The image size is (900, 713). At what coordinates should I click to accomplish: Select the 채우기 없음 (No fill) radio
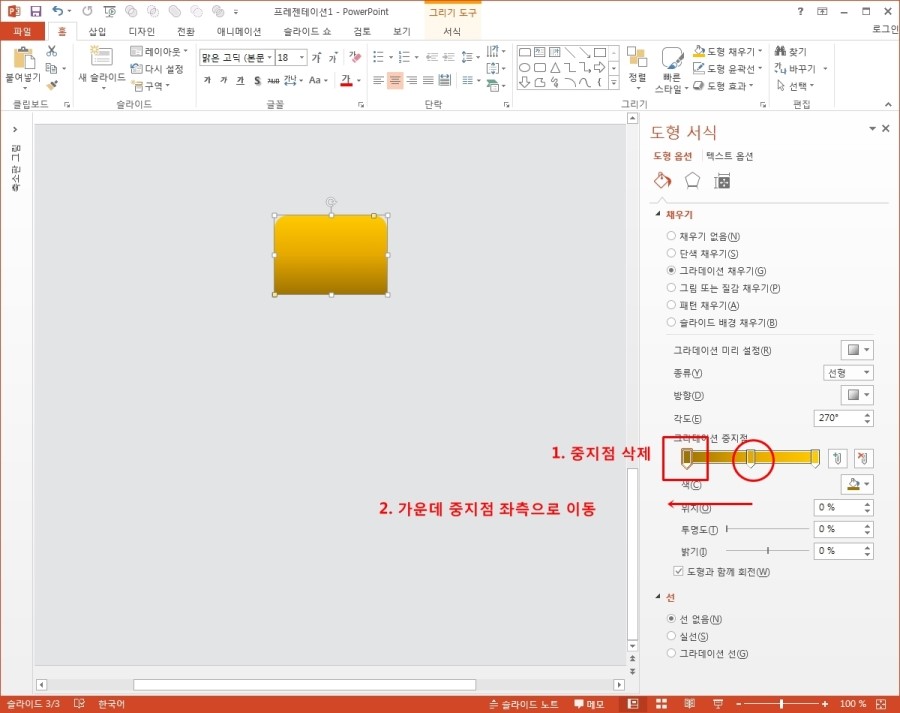tap(671, 236)
